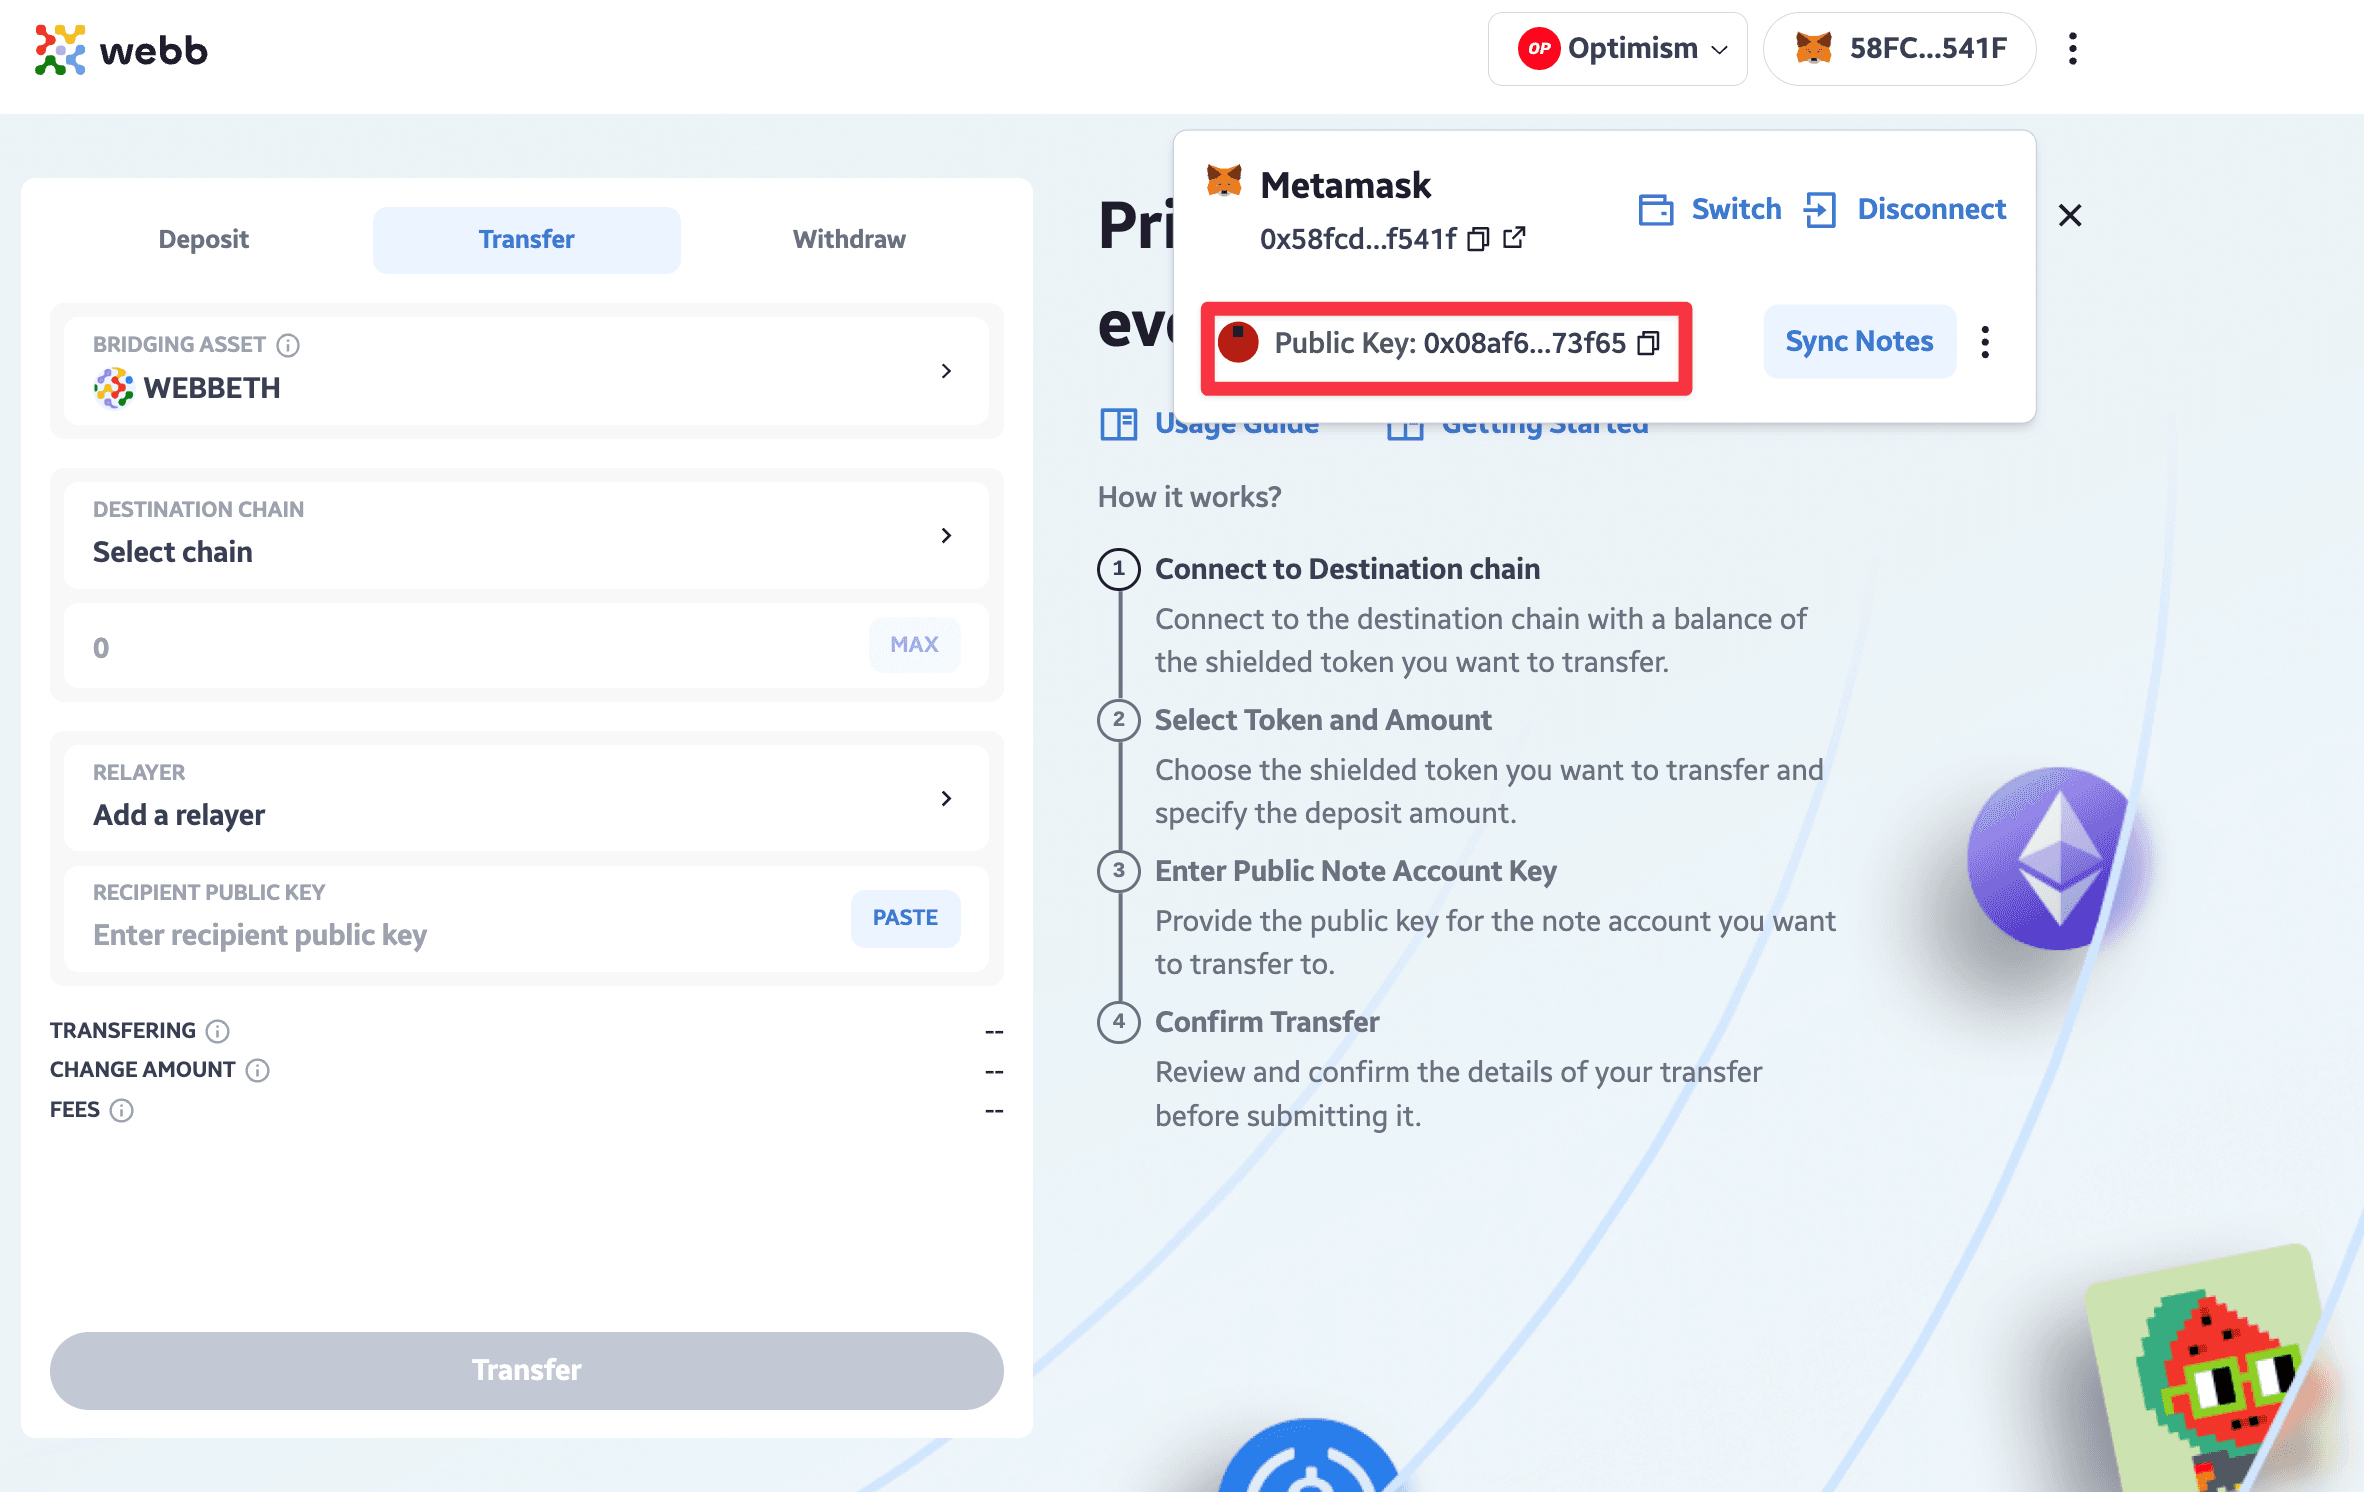Click the copy icon next to Public Key
Image resolution: width=2364 pixels, height=1492 pixels.
pyautogui.click(x=1651, y=340)
